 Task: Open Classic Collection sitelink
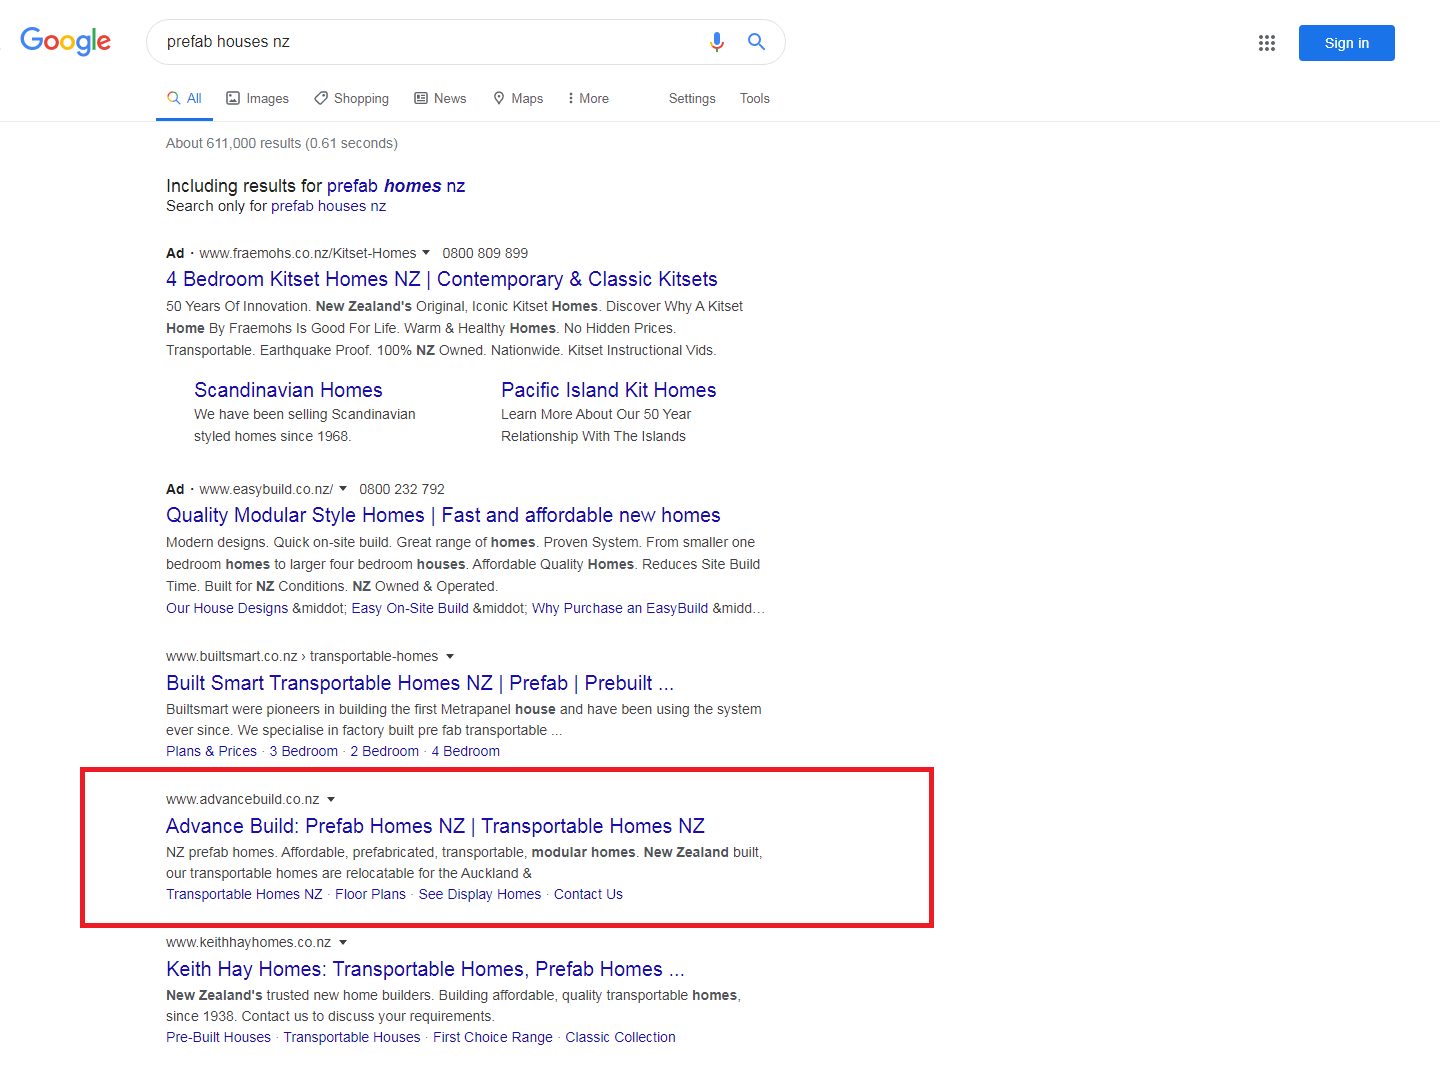tap(620, 1037)
